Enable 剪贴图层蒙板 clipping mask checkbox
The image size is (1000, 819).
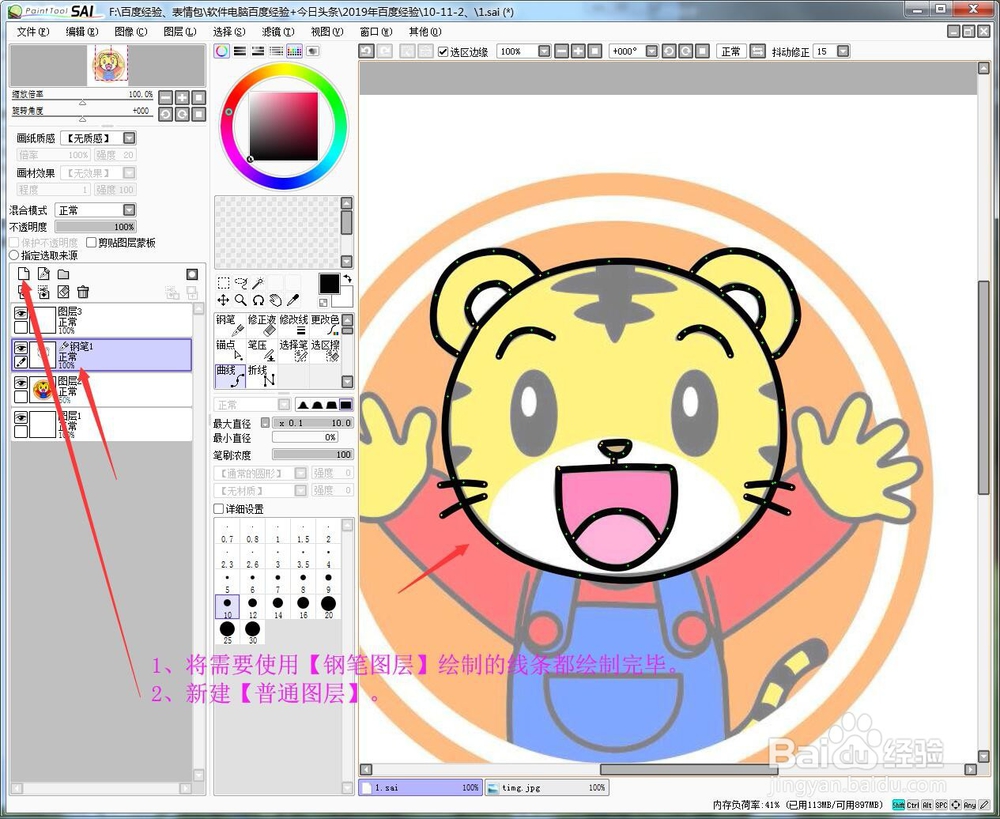(x=91, y=242)
